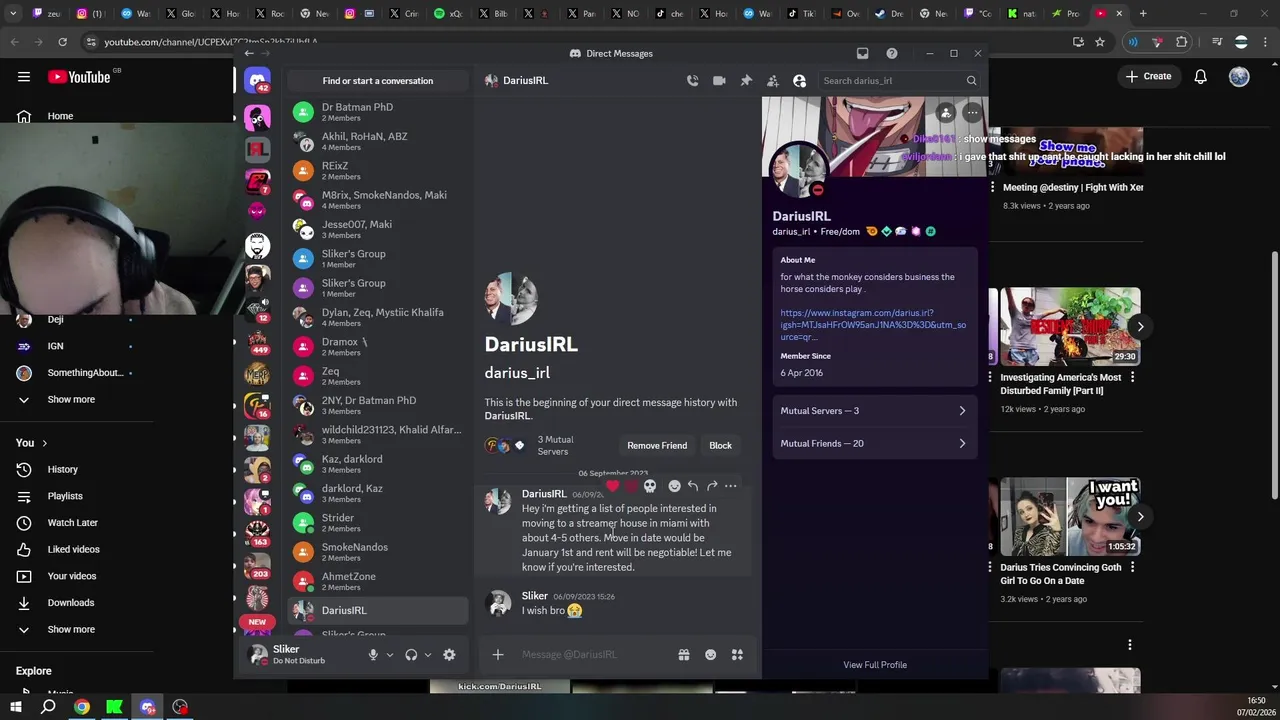Open Discord help icon

(892, 53)
